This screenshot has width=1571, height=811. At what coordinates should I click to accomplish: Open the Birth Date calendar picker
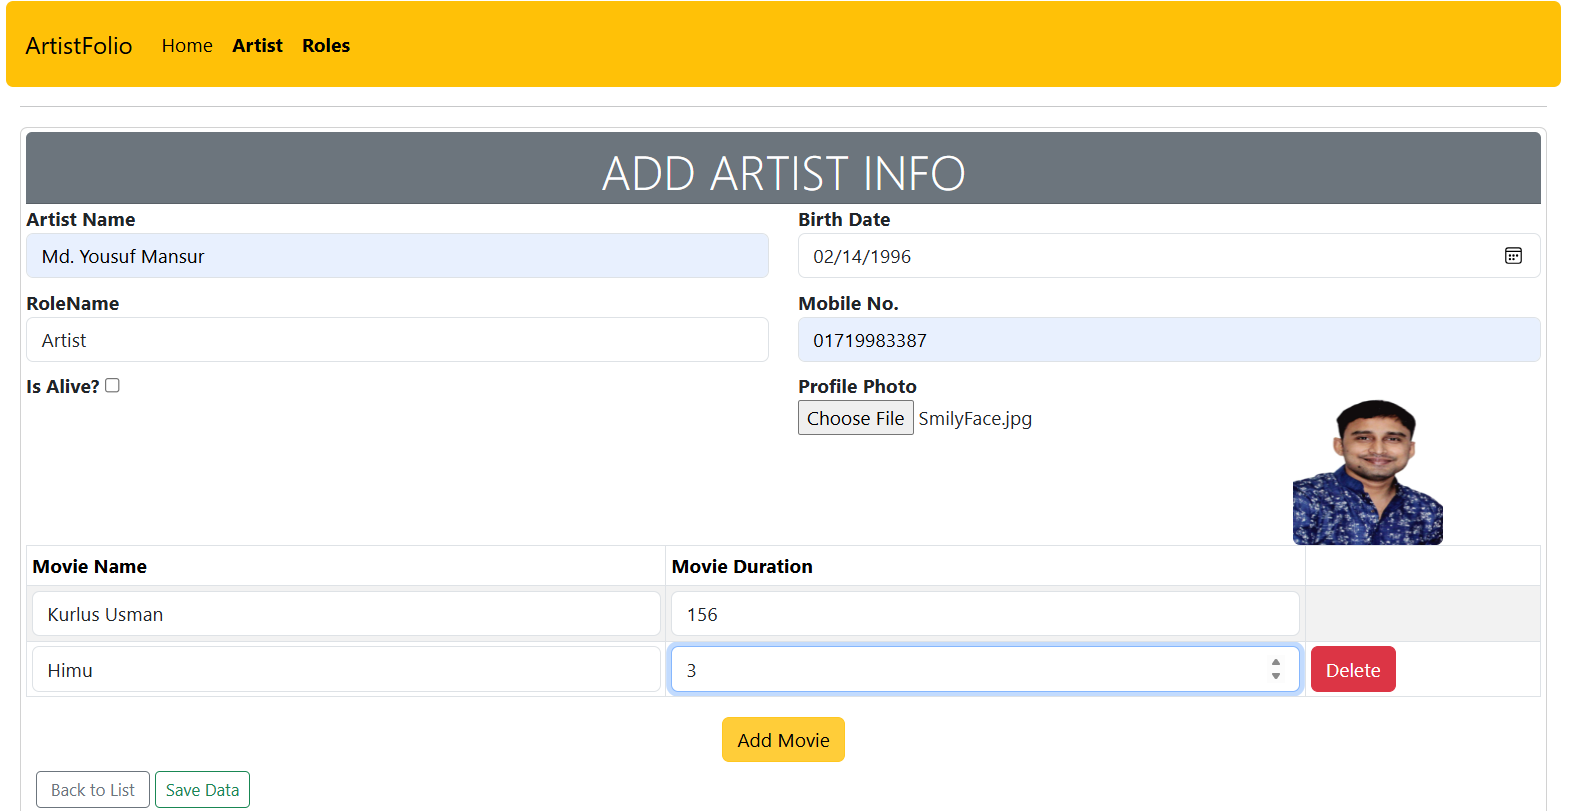[x=1513, y=256]
